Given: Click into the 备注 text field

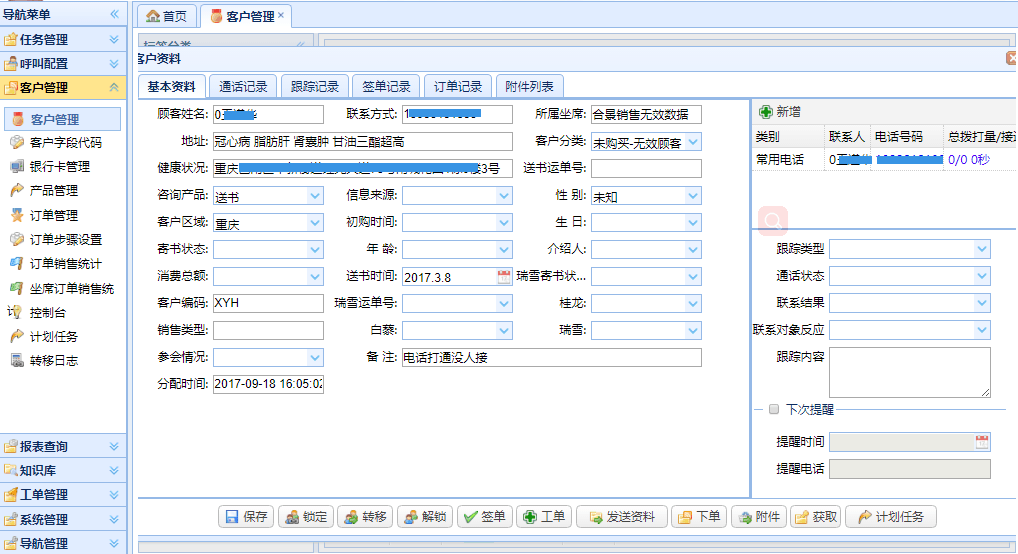Looking at the screenshot, I should pyautogui.click(x=551, y=358).
